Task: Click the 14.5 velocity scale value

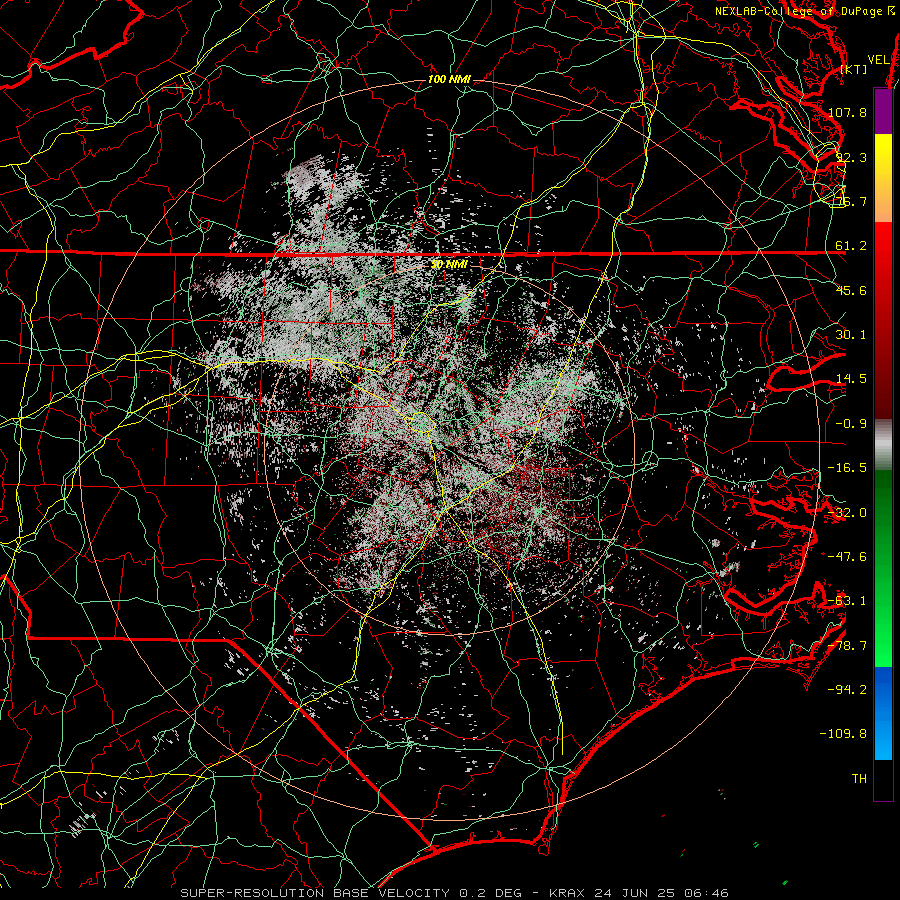Action: [851, 379]
